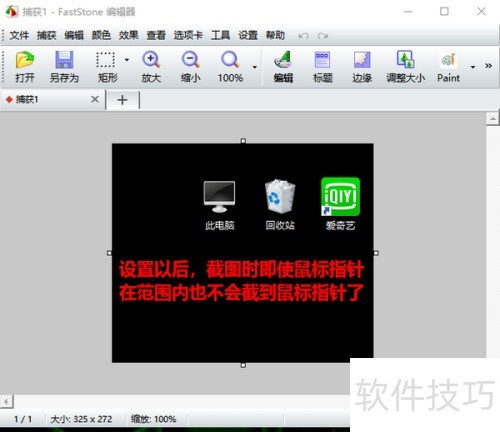Click the This PC (此电脑) icon in image
The width and height of the screenshot is (500, 432).
coord(219,197)
